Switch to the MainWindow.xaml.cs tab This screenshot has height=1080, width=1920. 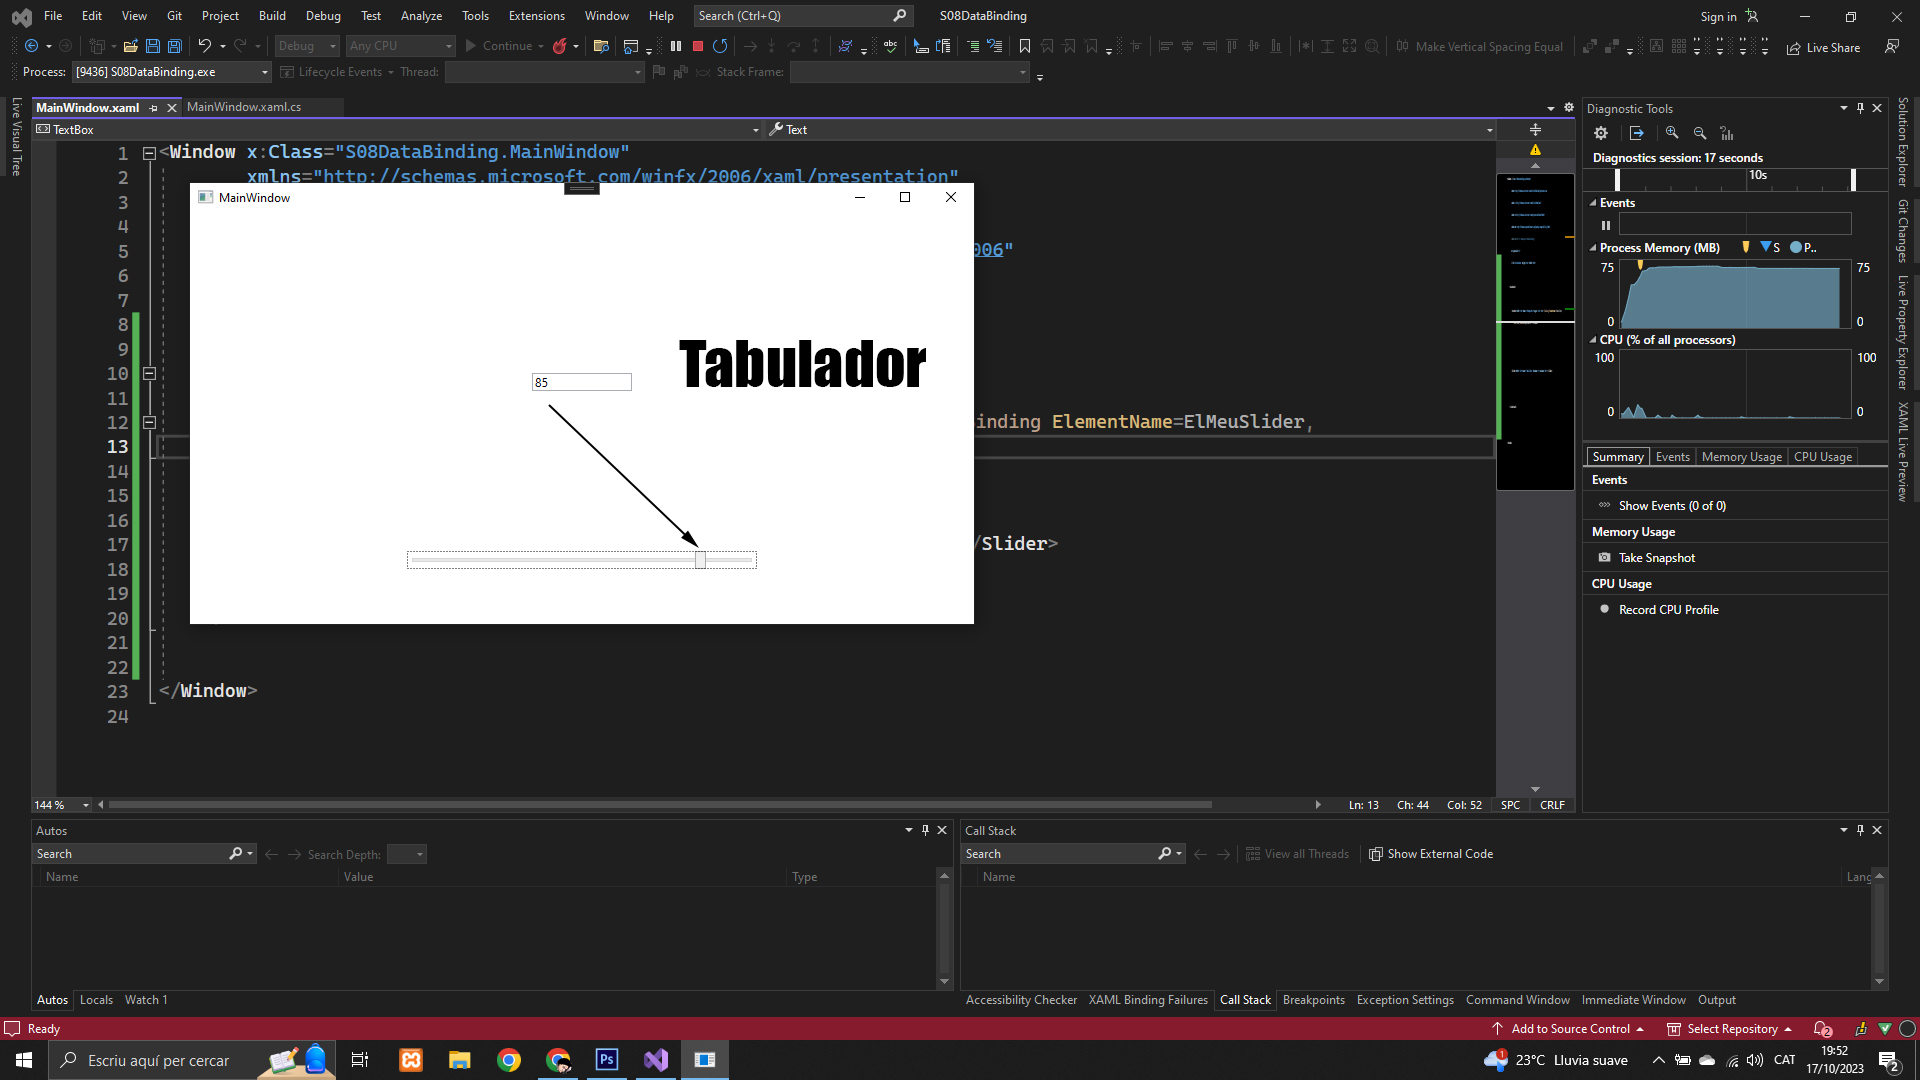[244, 107]
